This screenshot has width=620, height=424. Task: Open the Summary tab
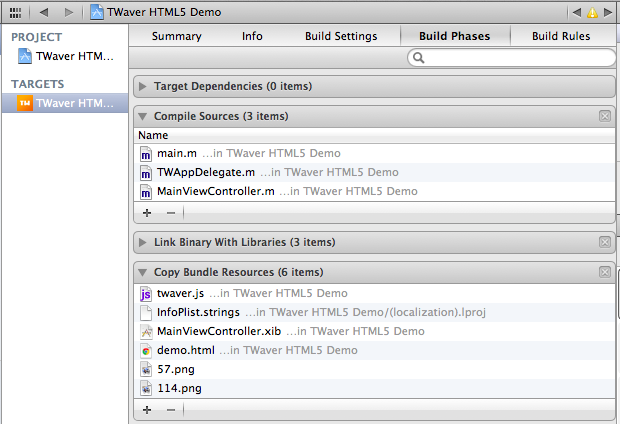(177, 36)
